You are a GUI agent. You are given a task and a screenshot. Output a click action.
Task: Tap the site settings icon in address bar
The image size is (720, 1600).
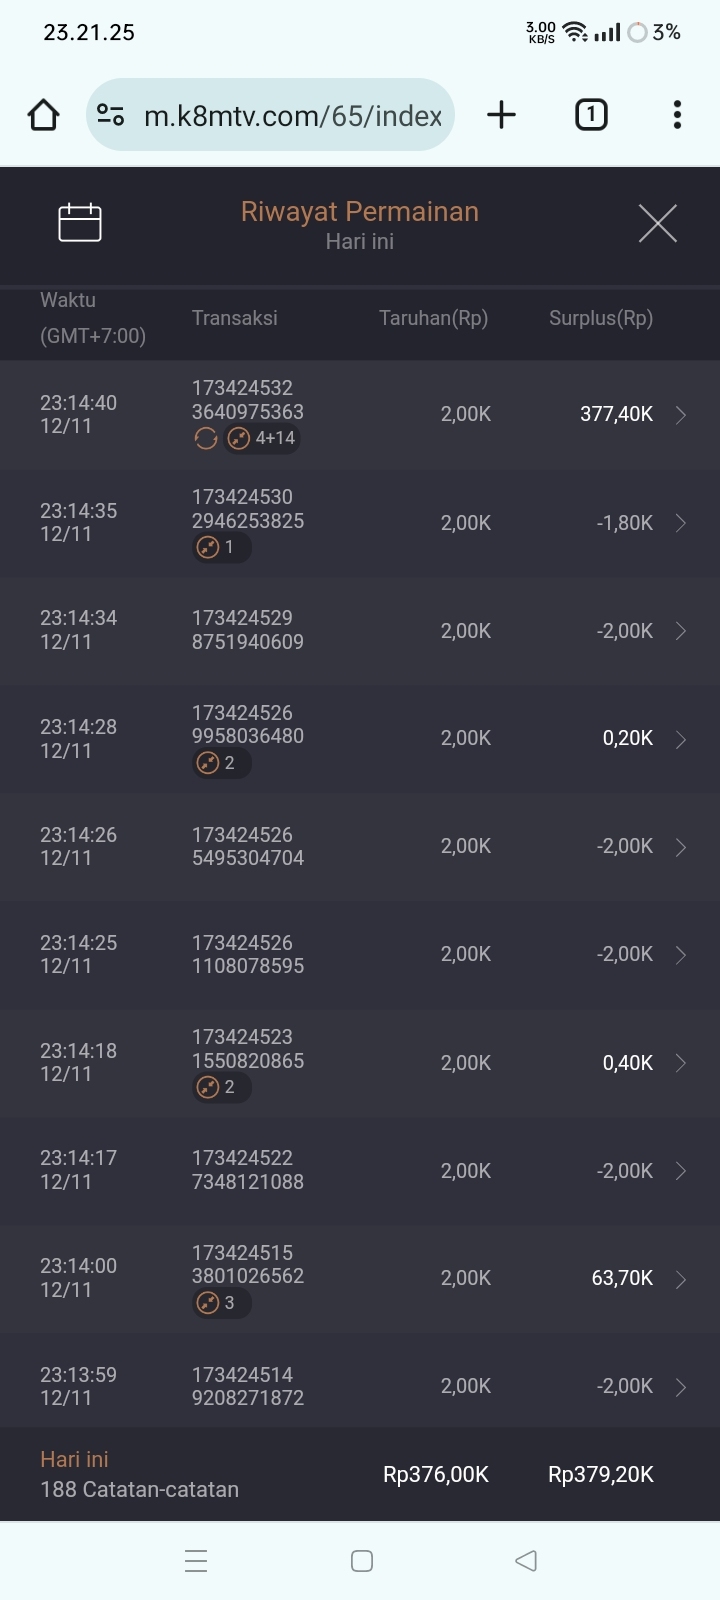111,116
